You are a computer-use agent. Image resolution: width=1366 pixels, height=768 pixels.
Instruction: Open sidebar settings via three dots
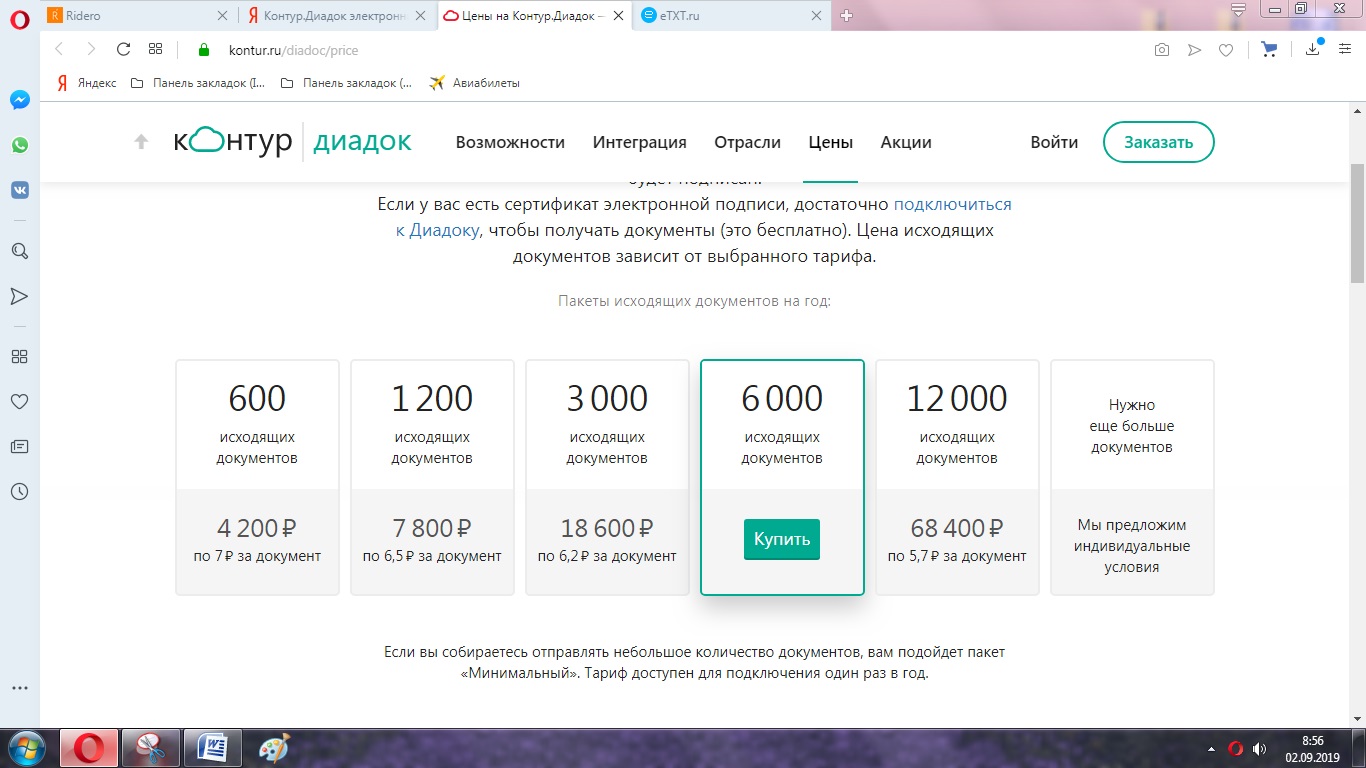click(x=19, y=688)
